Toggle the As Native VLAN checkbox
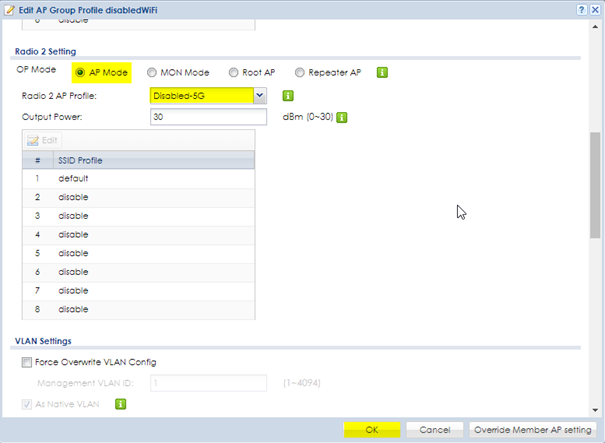Image resolution: width=605 pixels, height=443 pixels. (26, 404)
